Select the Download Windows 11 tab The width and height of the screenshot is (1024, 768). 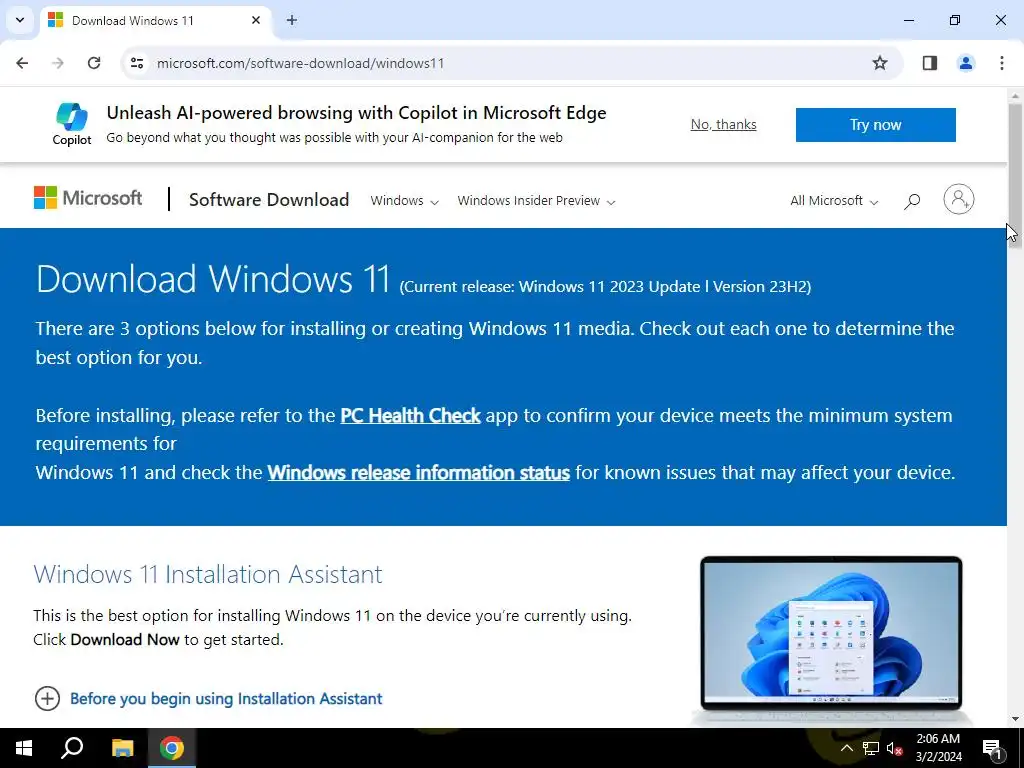[155, 21]
